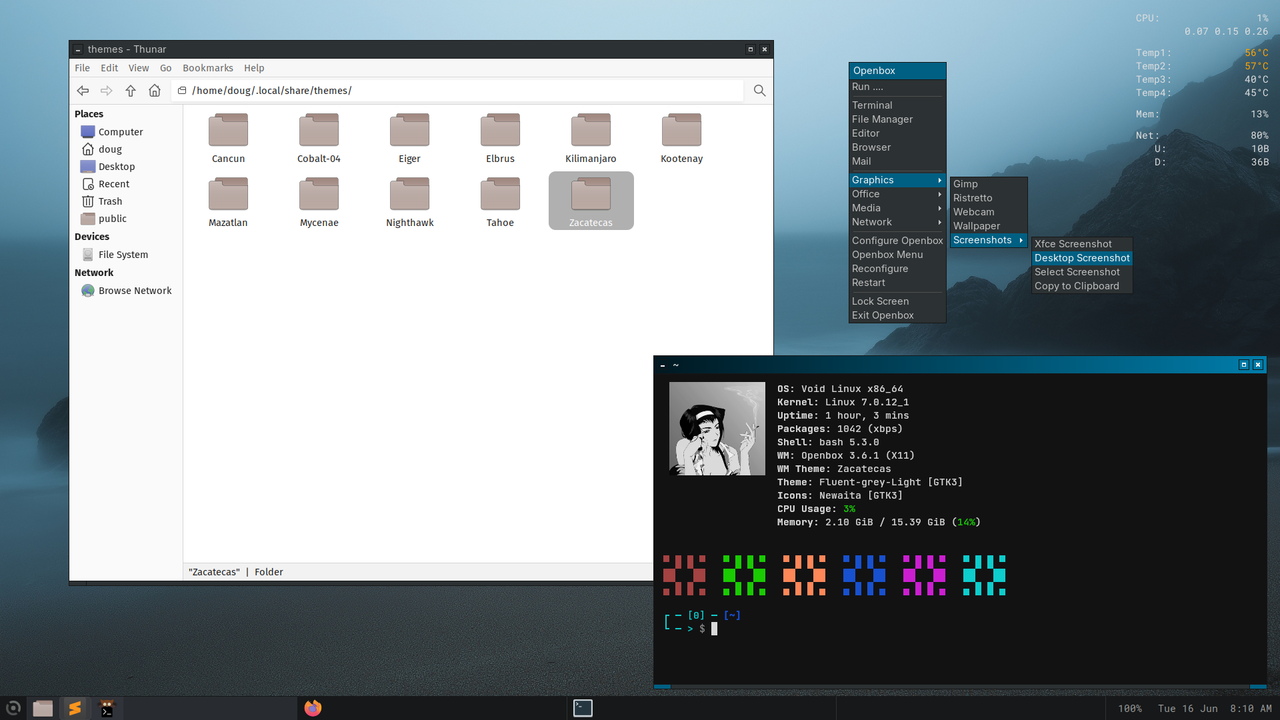
Task: Expand the Screenshots submenu
Action: pyautogui.click(x=989, y=240)
